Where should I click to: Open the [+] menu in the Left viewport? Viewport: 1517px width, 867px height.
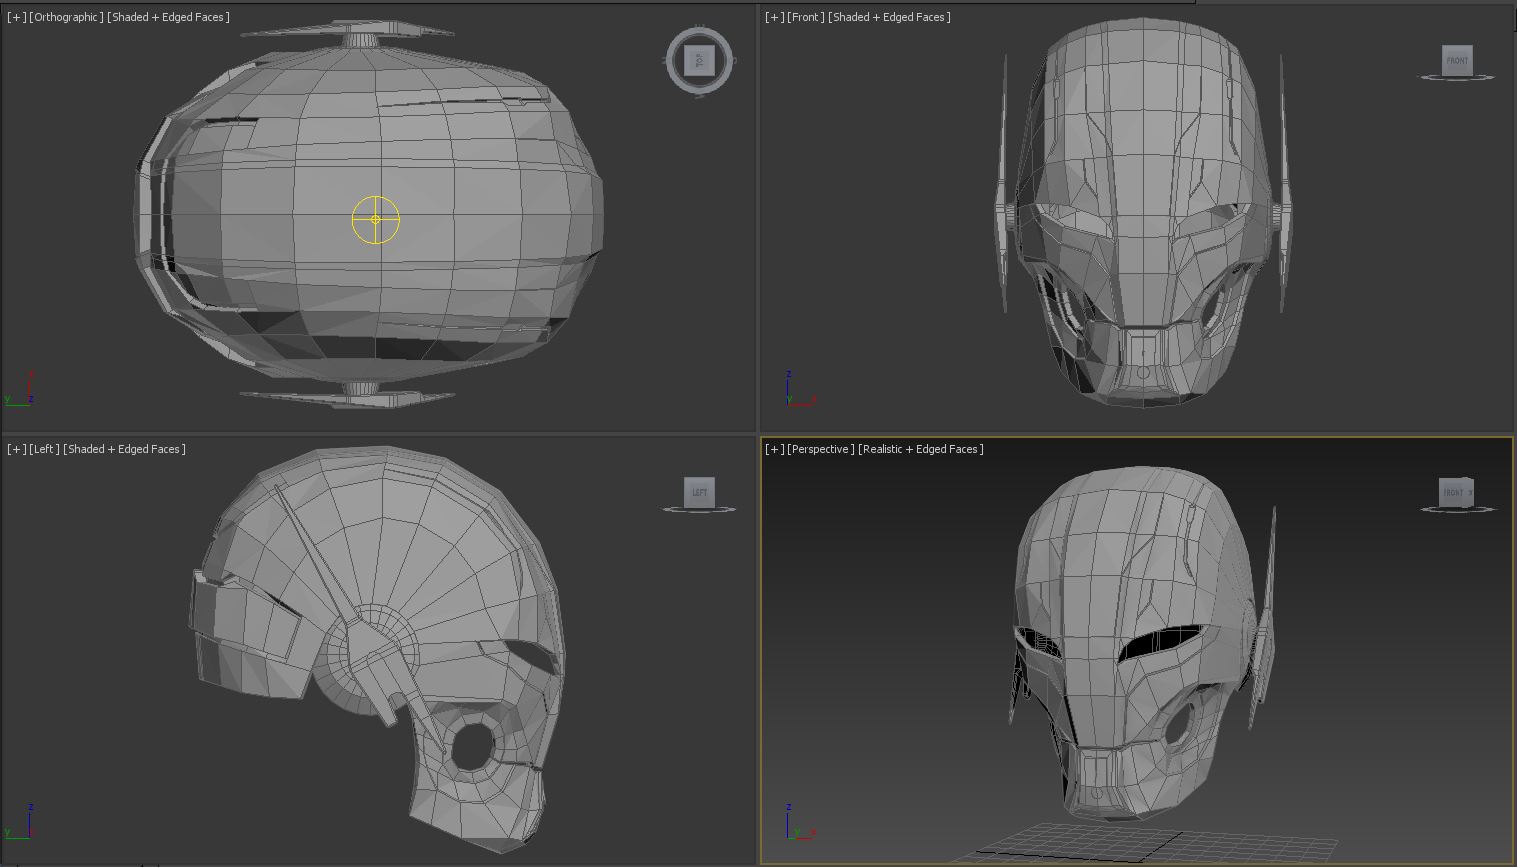(16, 449)
